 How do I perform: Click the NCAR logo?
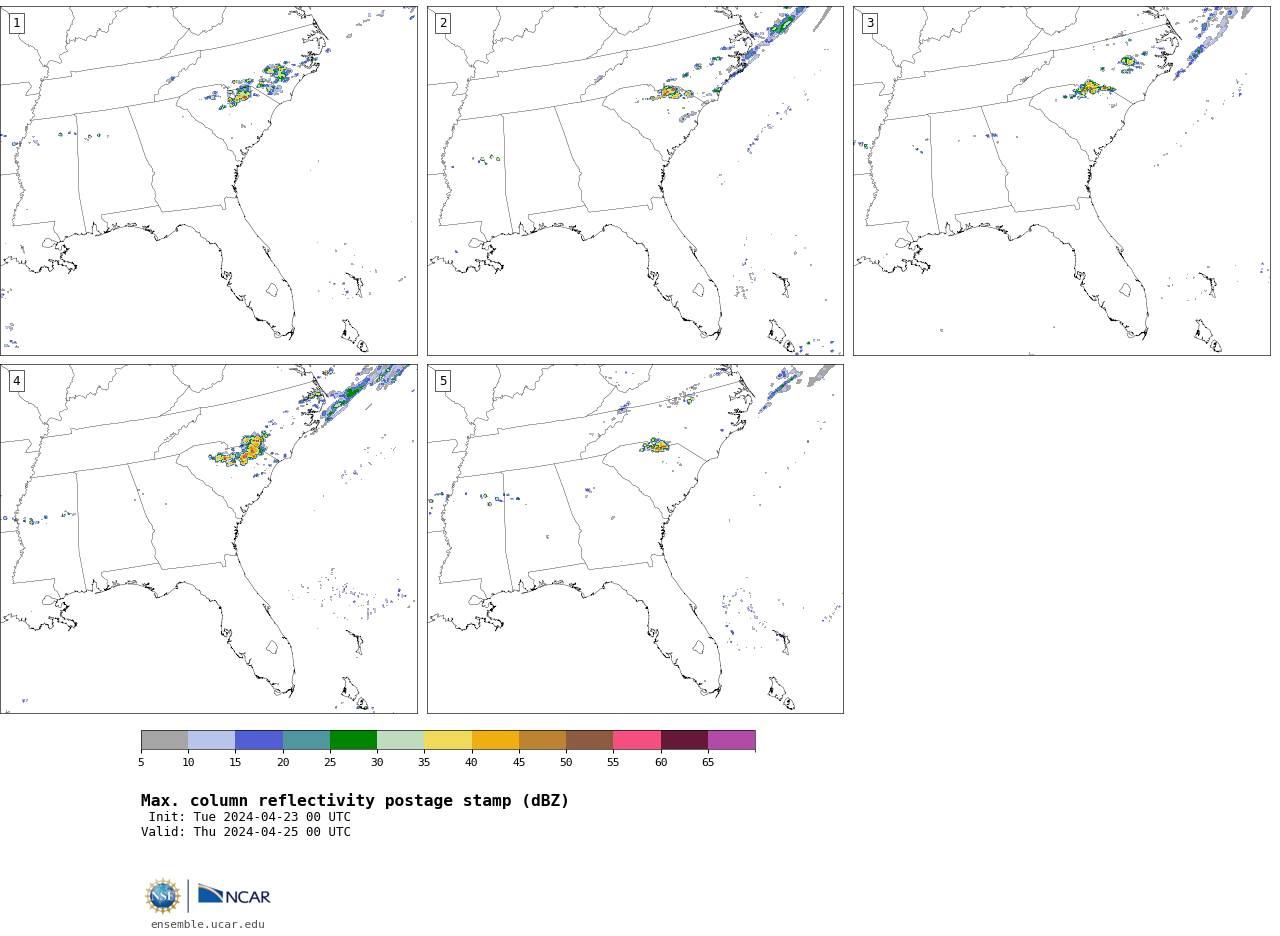point(234,895)
